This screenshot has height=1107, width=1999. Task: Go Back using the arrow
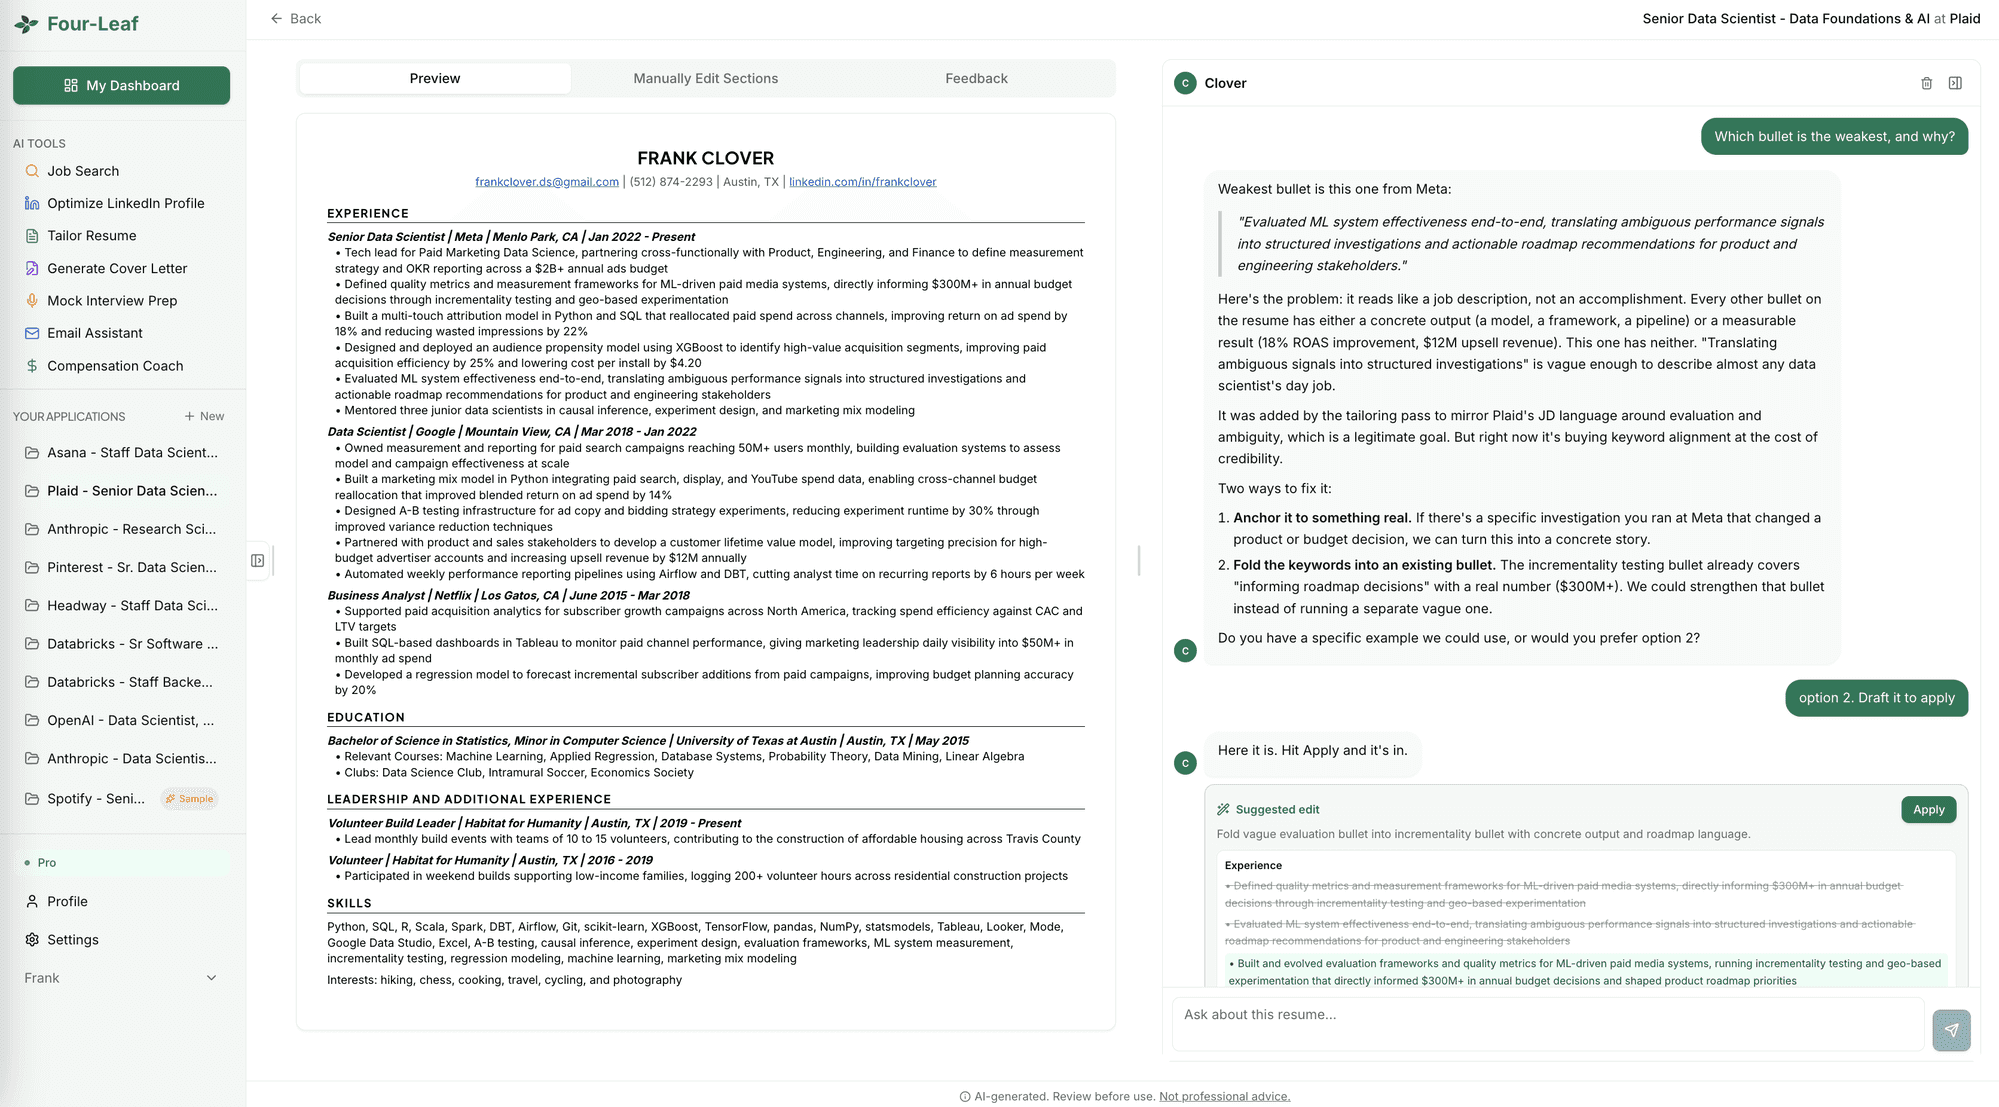(x=296, y=18)
